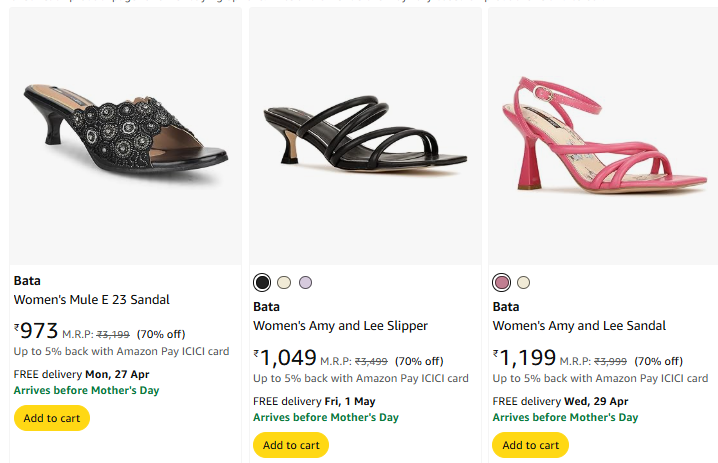This screenshot has height=463, width=718.
Task: Select pink color swatch for Amy and Lee Sandal
Action: [x=502, y=282]
